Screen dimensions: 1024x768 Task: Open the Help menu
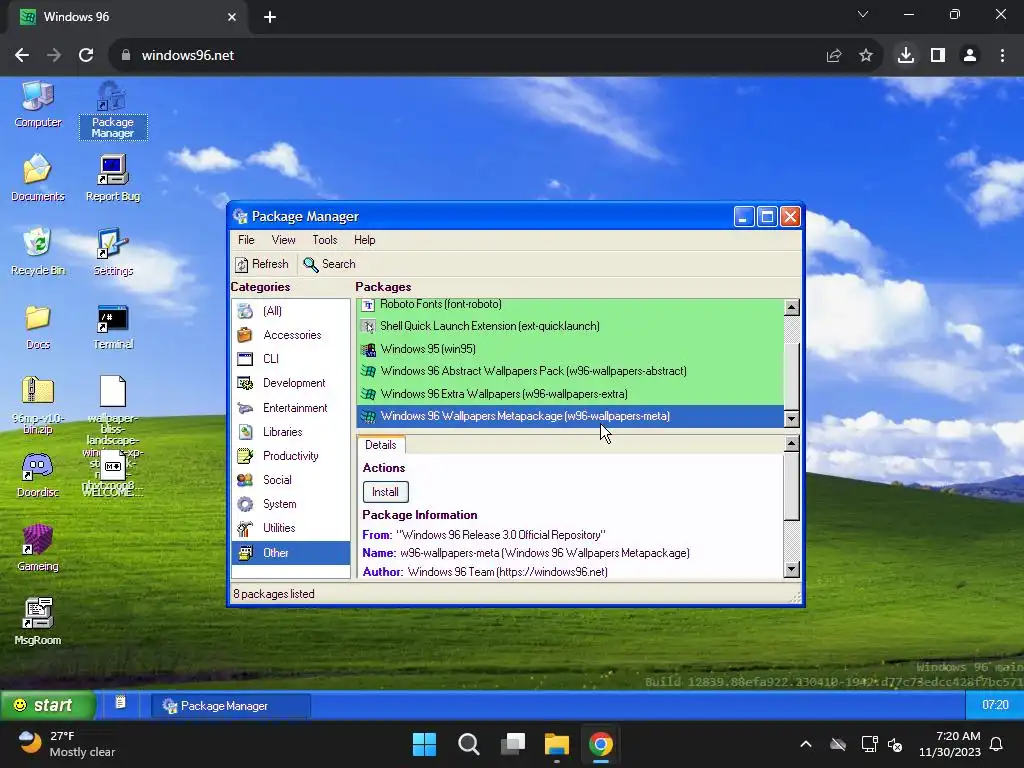pos(364,240)
